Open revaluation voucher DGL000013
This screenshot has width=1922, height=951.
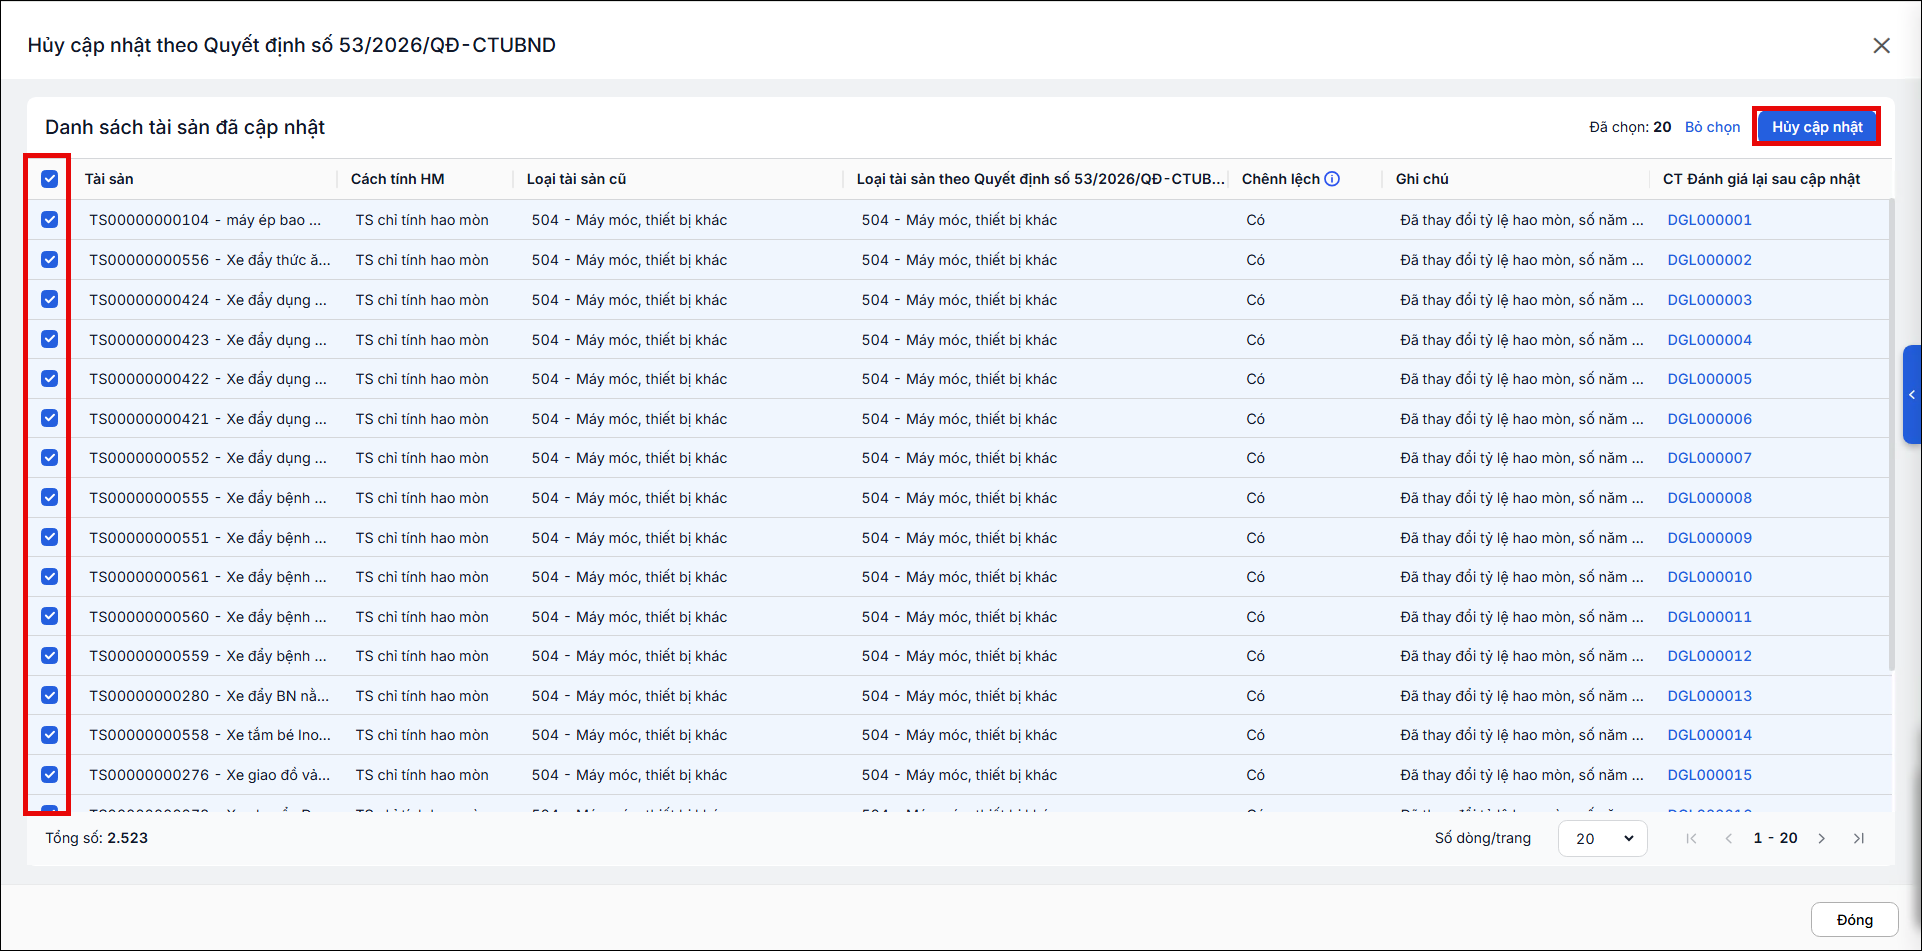coord(1709,696)
